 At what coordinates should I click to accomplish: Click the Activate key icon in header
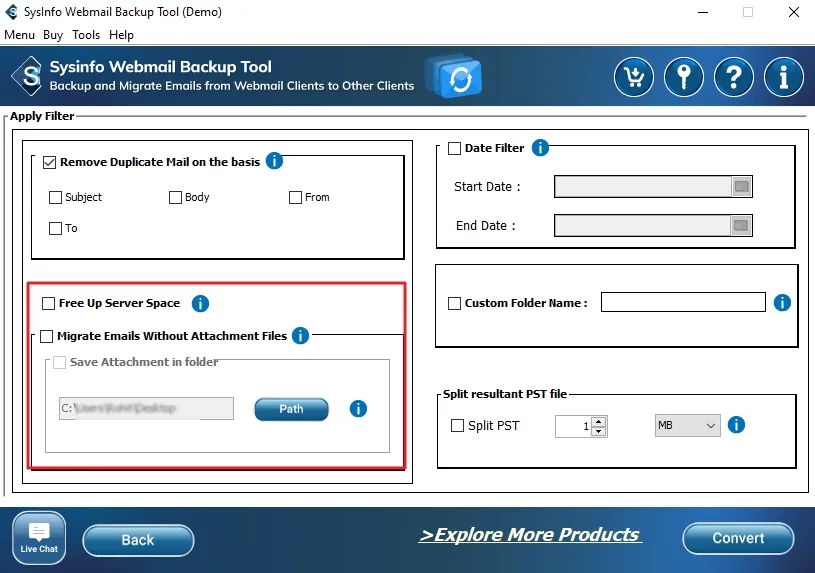pos(683,77)
